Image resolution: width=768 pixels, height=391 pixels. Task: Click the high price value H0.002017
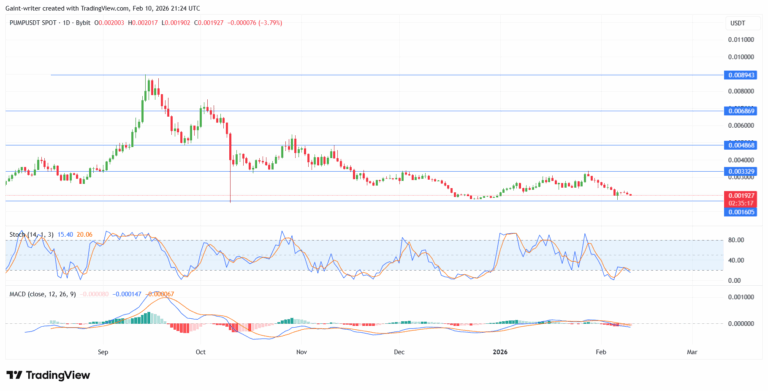point(143,23)
